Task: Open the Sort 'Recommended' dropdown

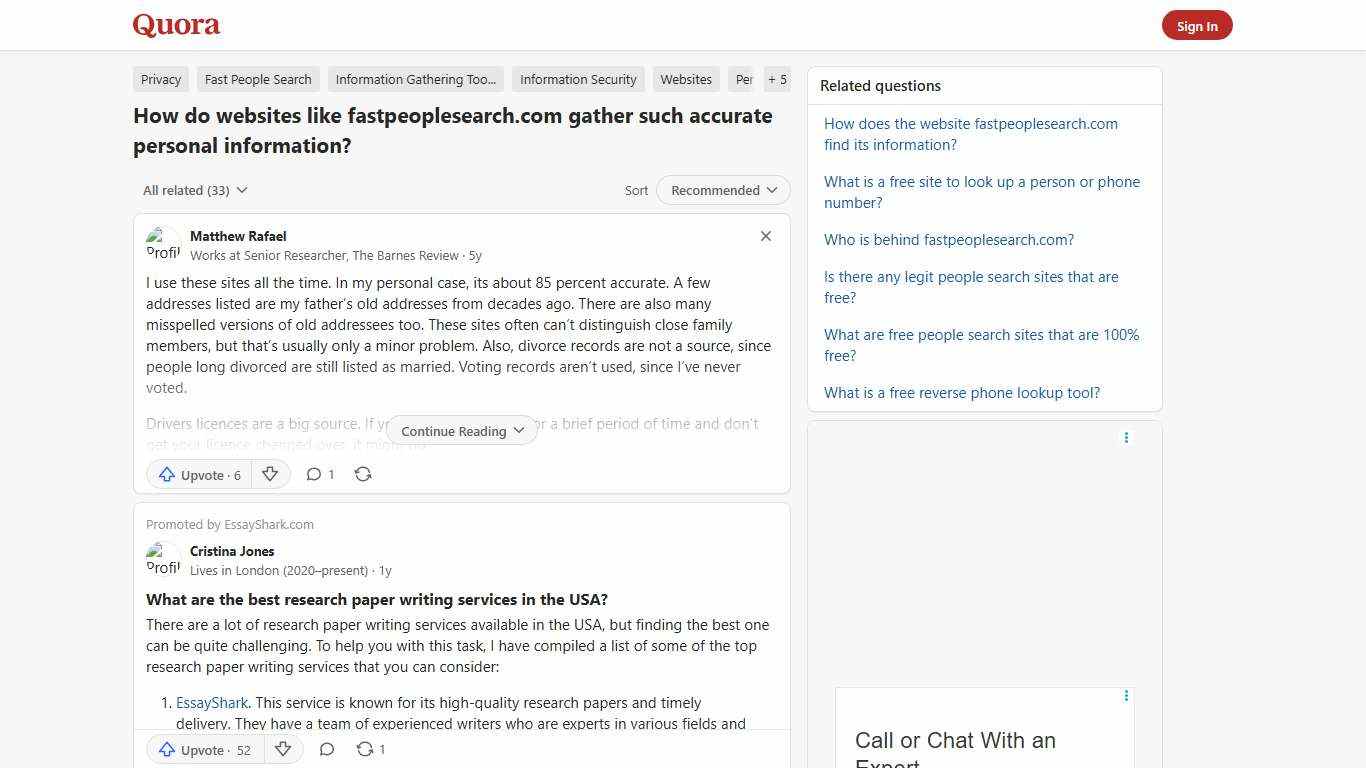Action: pyautogui.click(x=722, y=190)
